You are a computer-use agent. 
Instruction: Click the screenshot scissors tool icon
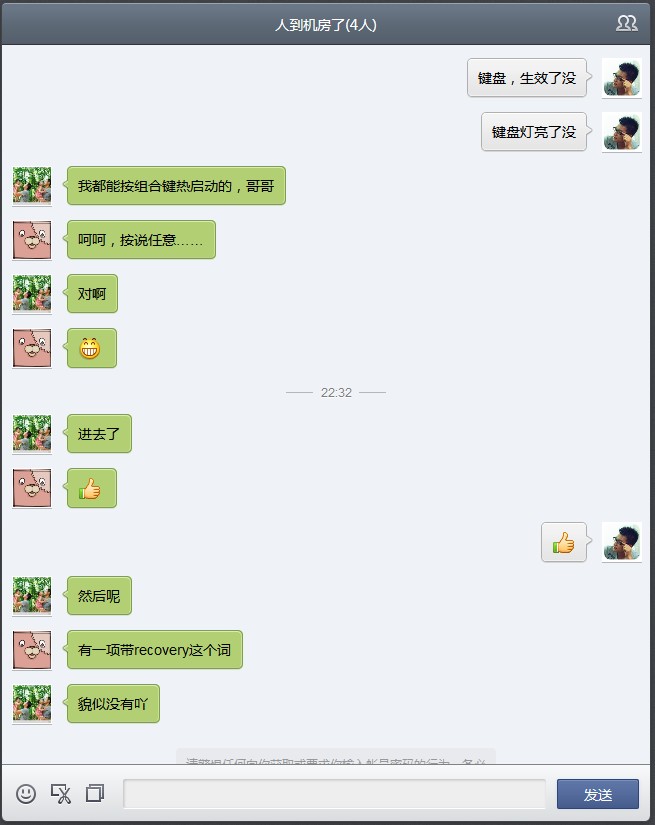click(x=61, y=793)
